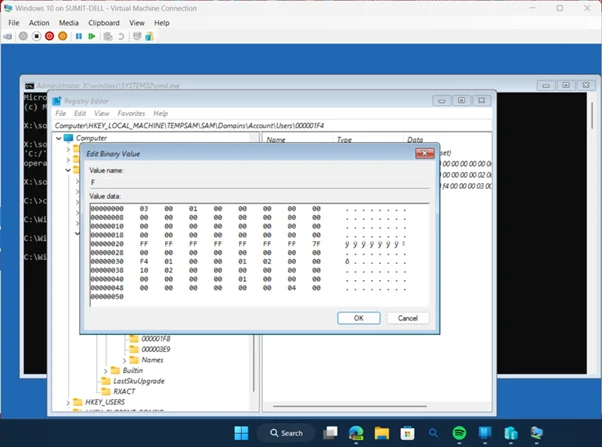Click the values pane horizontal scrollbar
Image resolution: width=602 pixels, height=447 pixels.
click(350, 406)
